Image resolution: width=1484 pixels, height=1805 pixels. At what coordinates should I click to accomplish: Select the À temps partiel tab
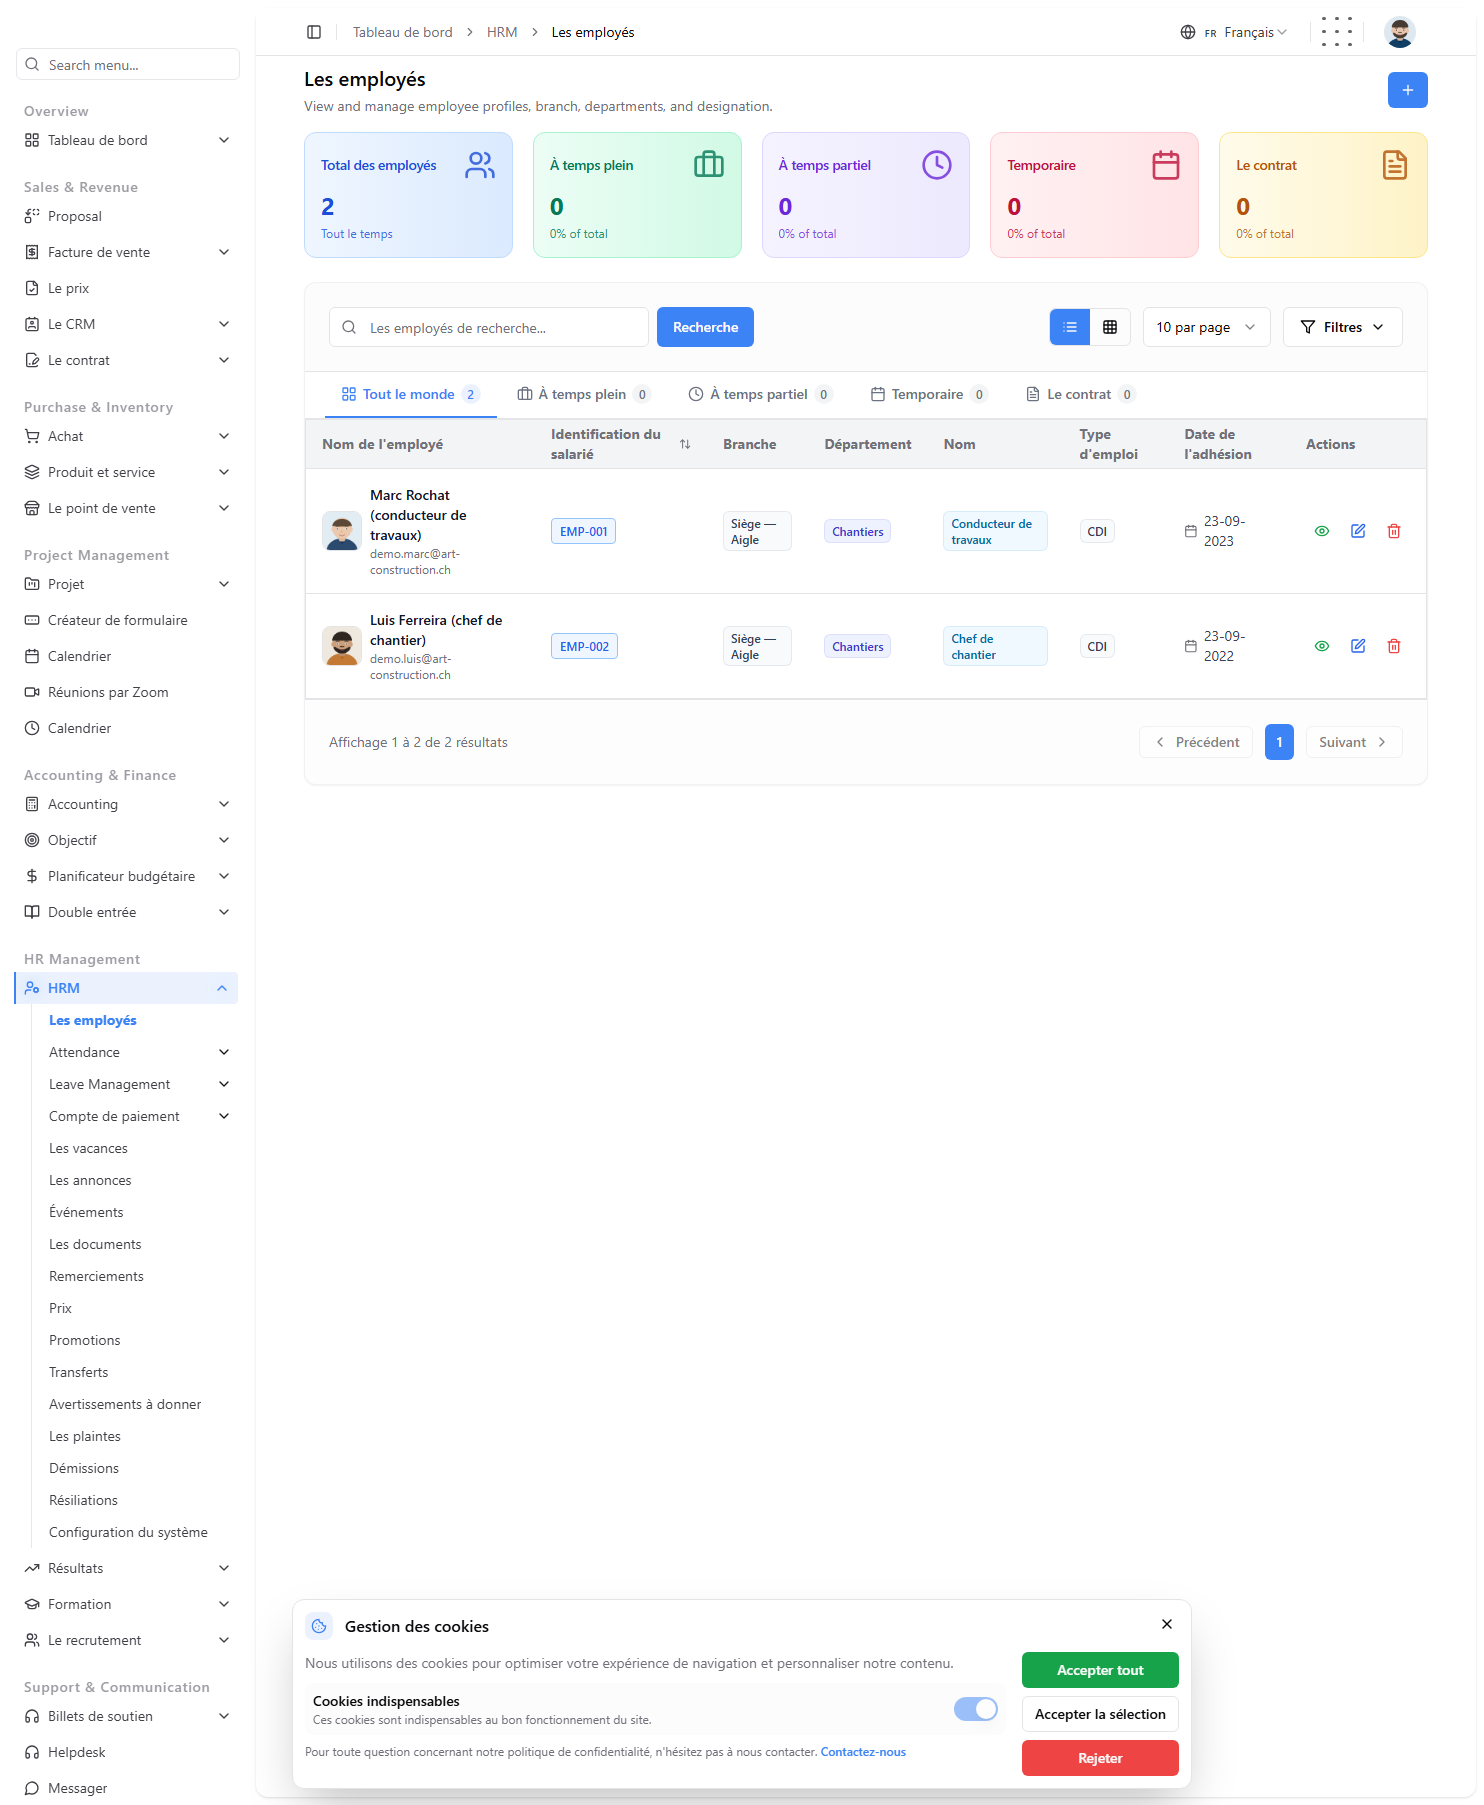760,394
